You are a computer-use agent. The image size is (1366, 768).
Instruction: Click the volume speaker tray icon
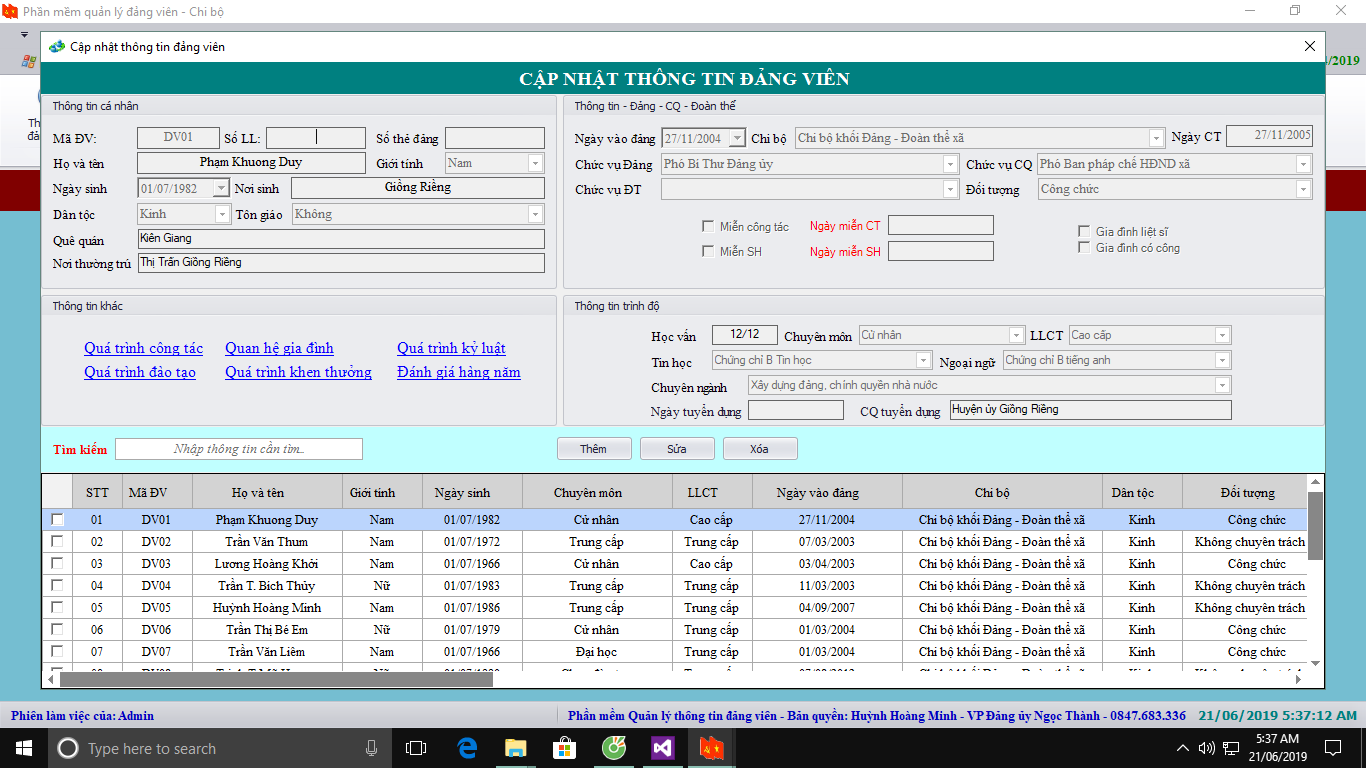coord(1206,748)
